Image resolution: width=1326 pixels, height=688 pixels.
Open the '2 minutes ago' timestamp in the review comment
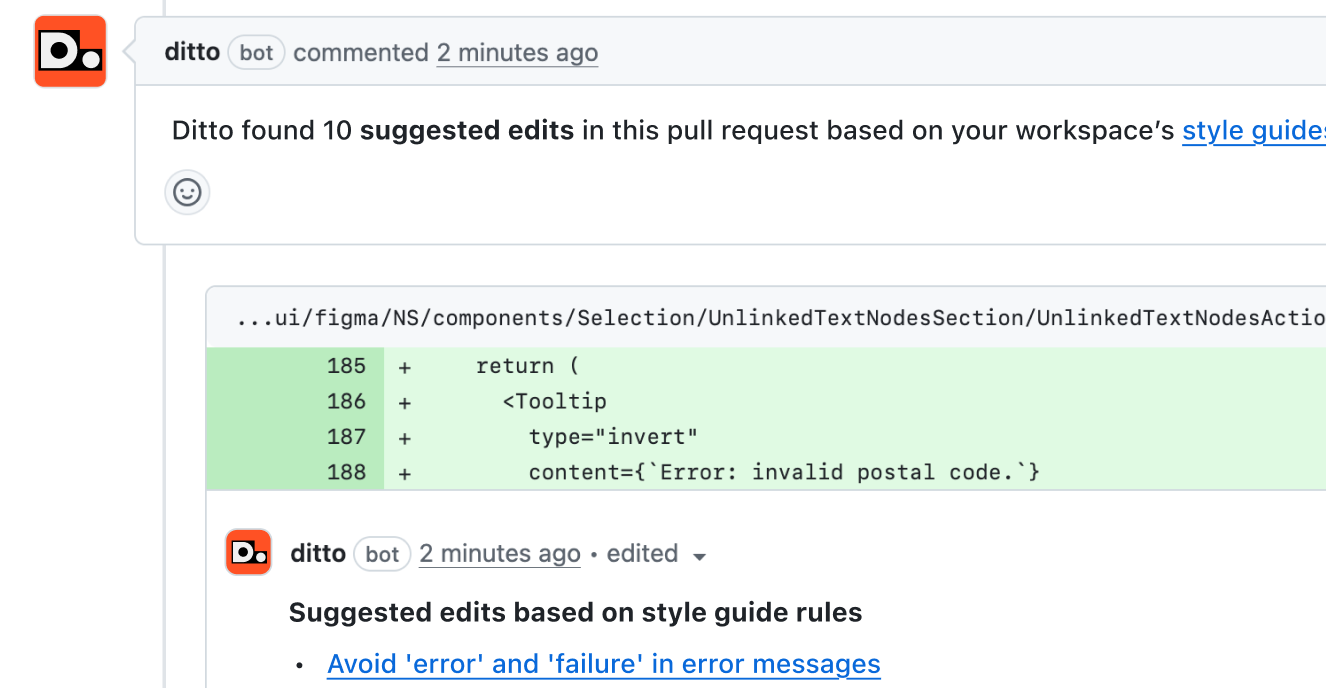[x=500, y=554]
